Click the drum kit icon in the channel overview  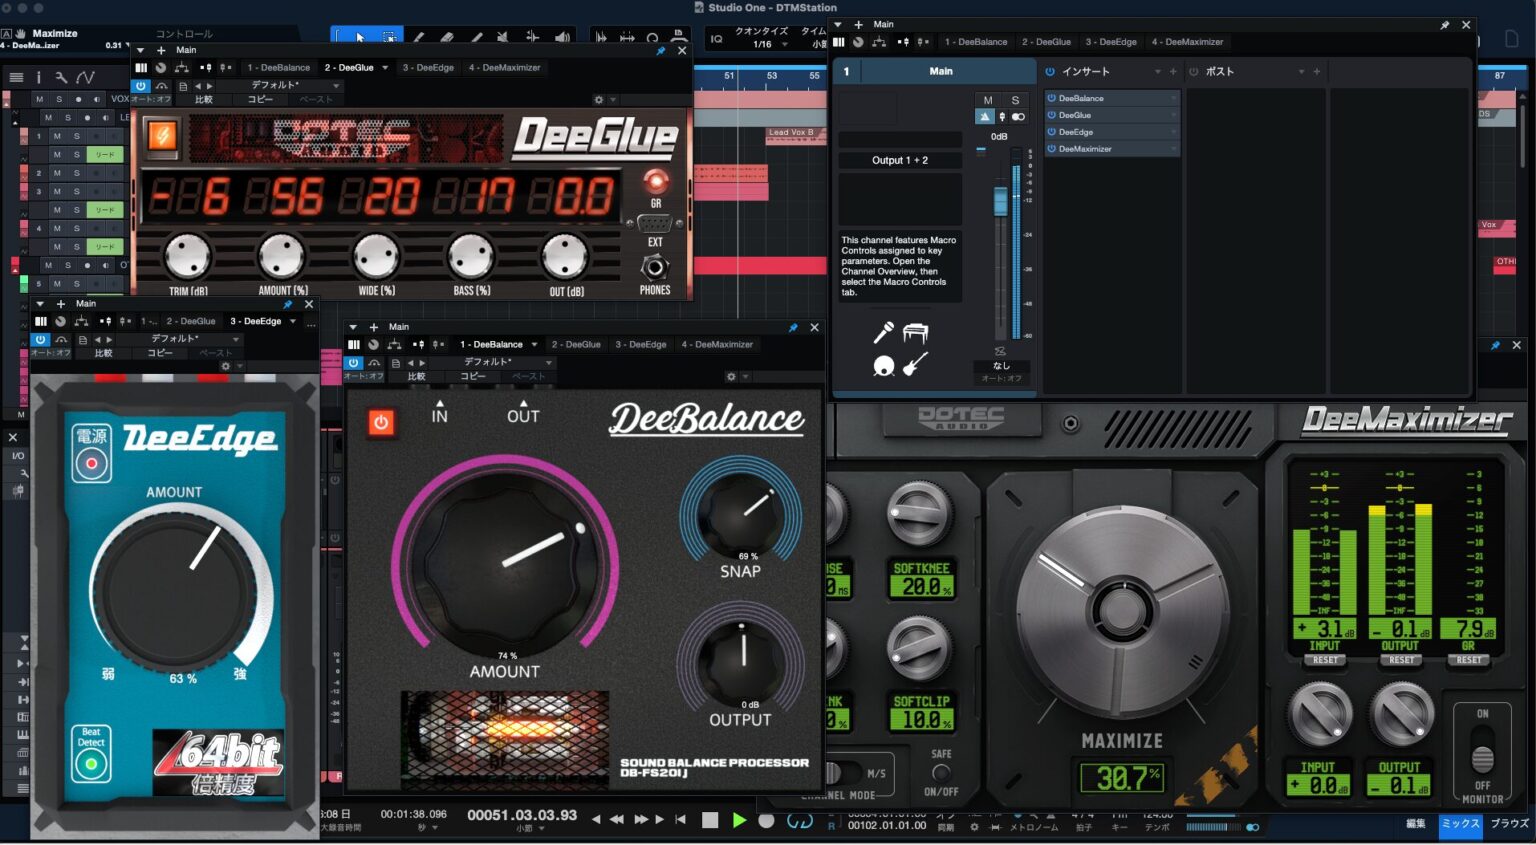885,366
